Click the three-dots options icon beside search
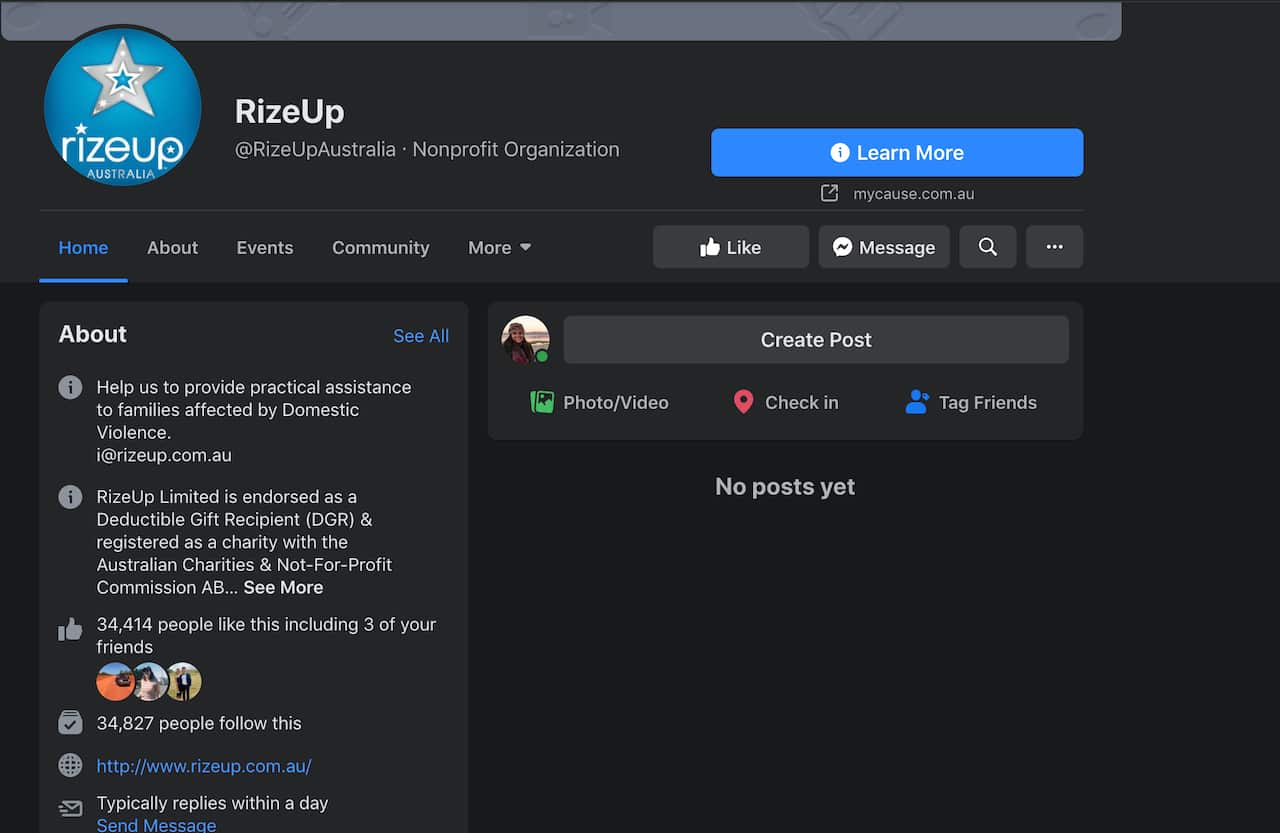Viewport: 1280px width, 833px height. coord(1054,246)
